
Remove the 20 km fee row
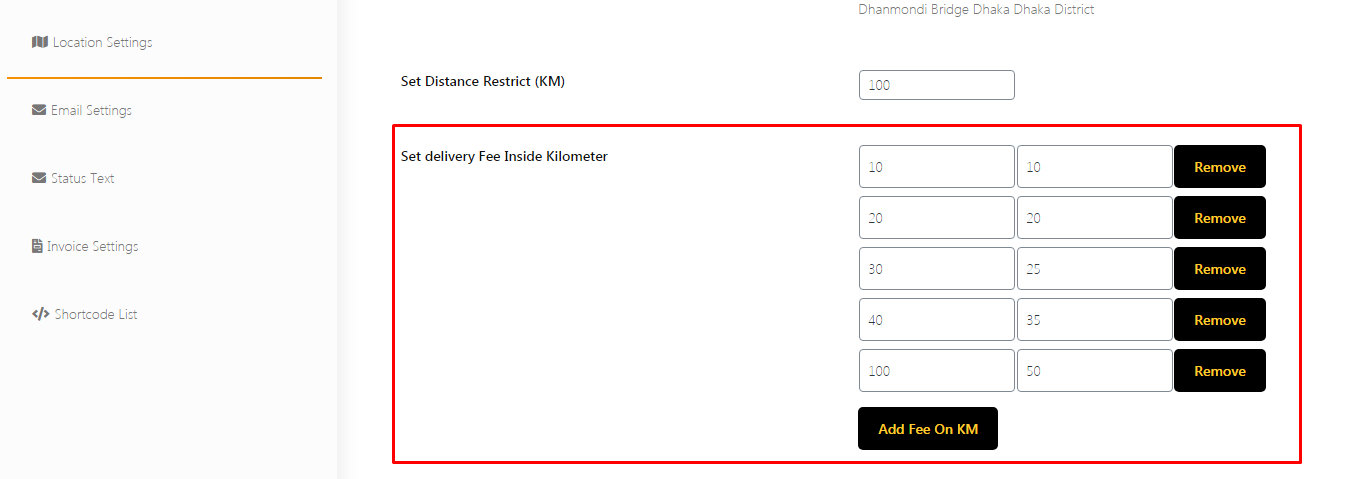1219,218
